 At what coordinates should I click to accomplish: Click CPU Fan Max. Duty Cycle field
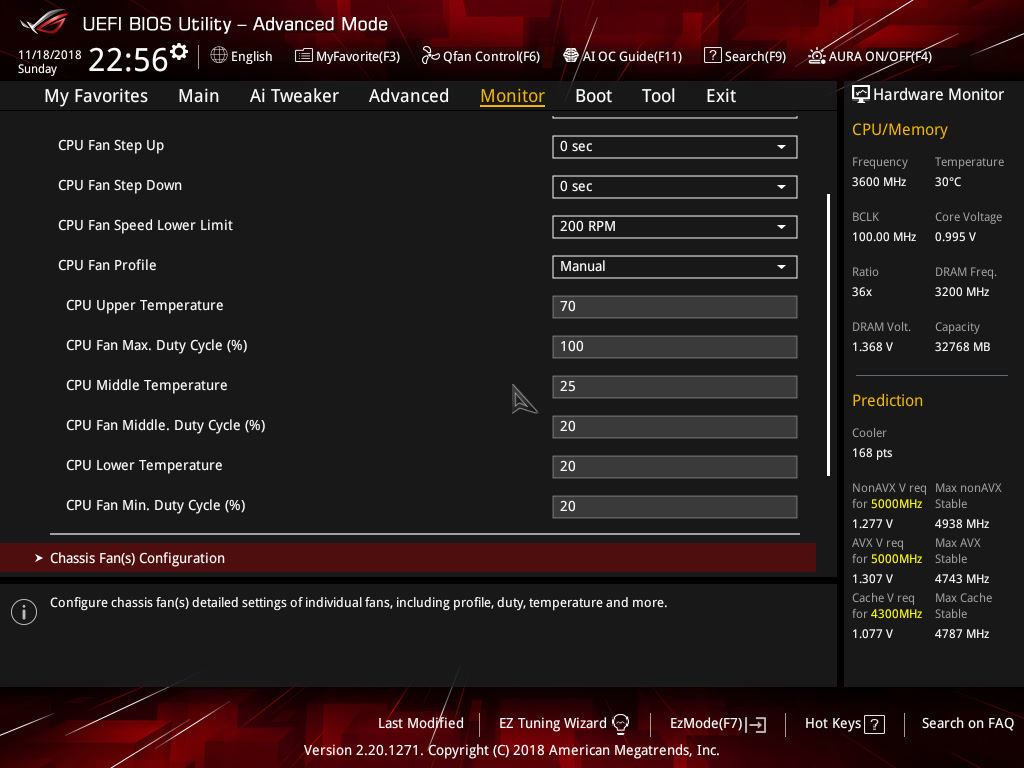point(675,347)
